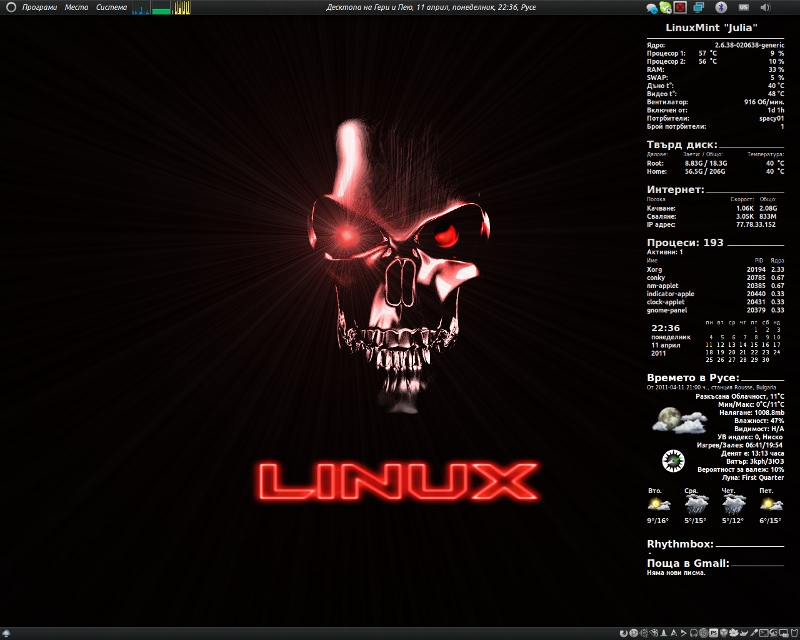
Task: Launch Firefox from the bottom panel
Action: [x=623, y=633]
